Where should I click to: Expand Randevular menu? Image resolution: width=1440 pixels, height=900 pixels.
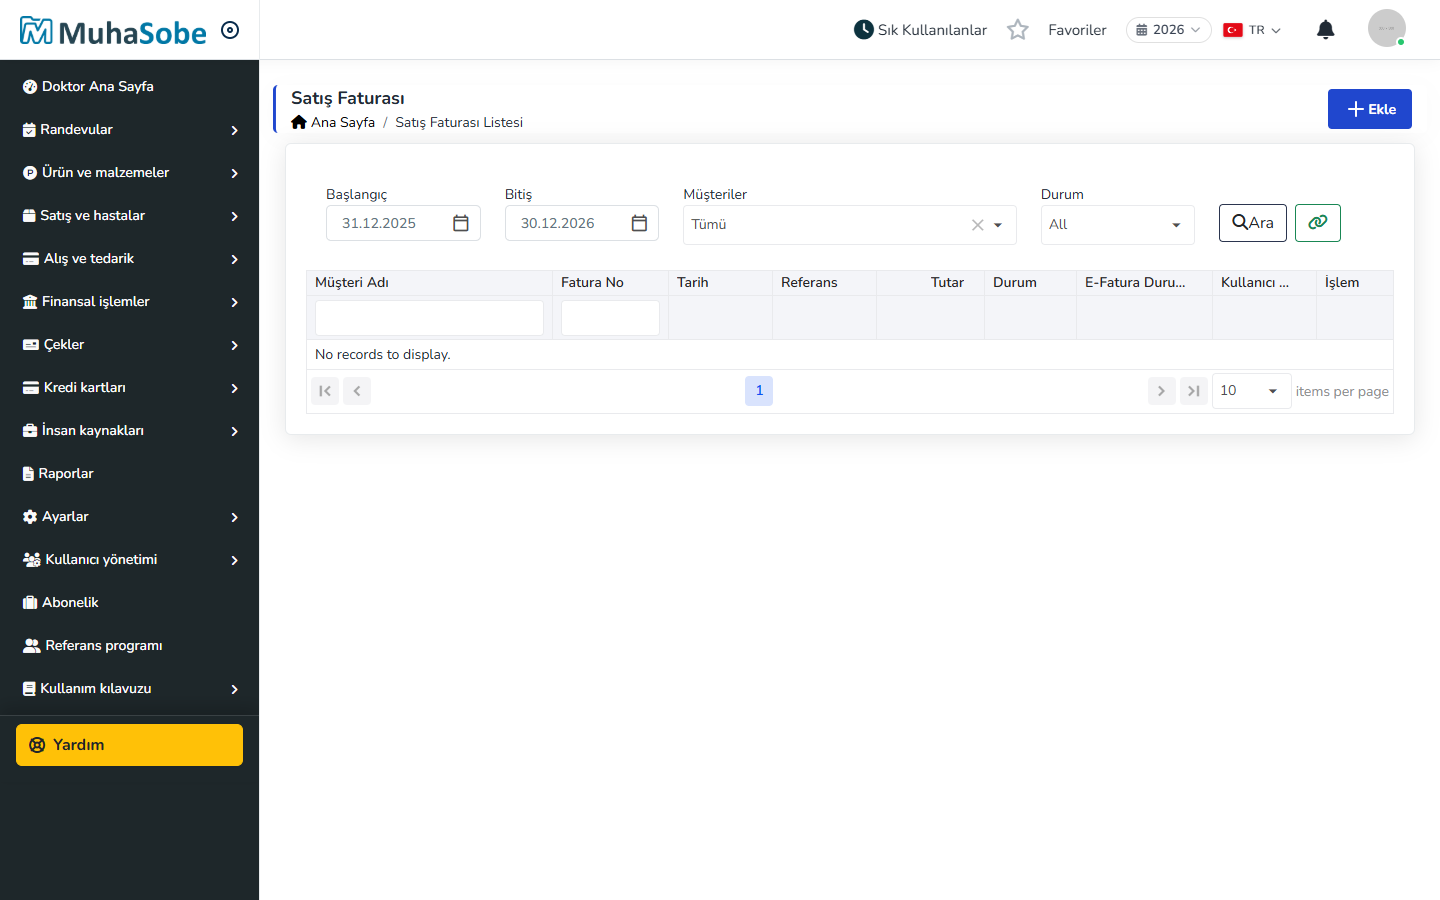coord(130,130)
